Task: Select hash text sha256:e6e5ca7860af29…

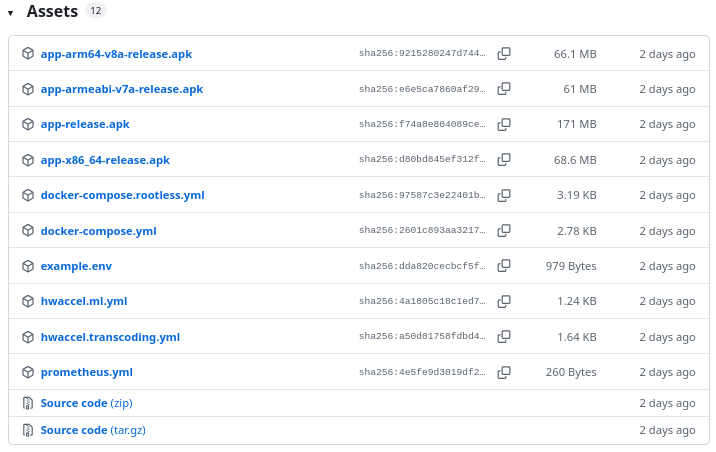Action: point(422,89)
